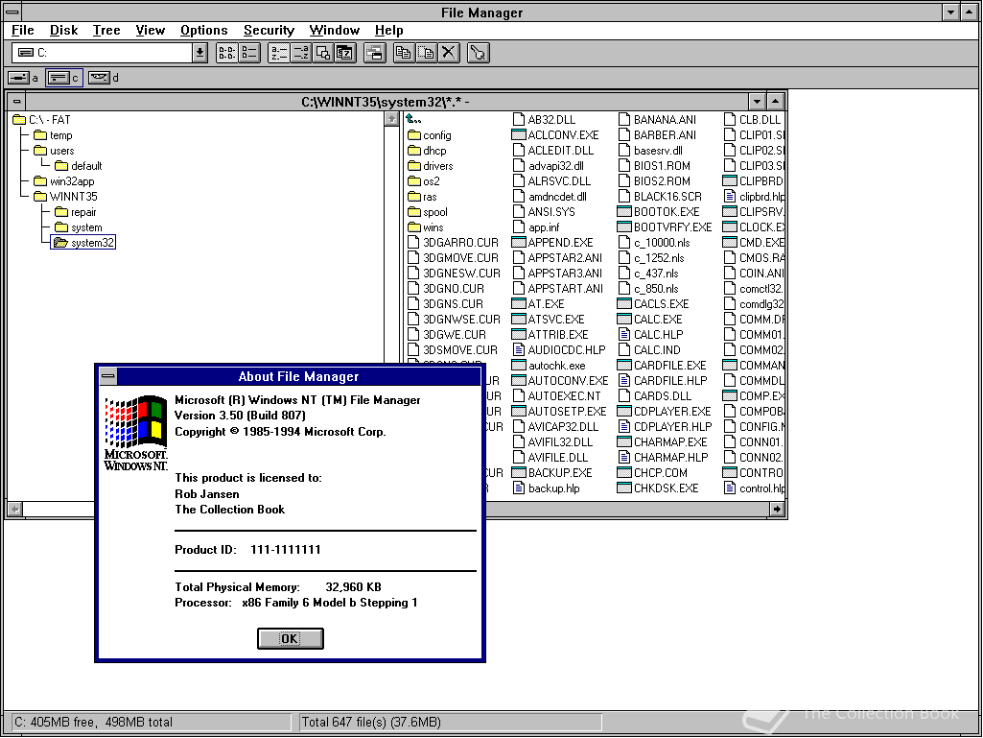The image size is (983, 738).
Task: Open the Security menu
Action: coord(269,30)
